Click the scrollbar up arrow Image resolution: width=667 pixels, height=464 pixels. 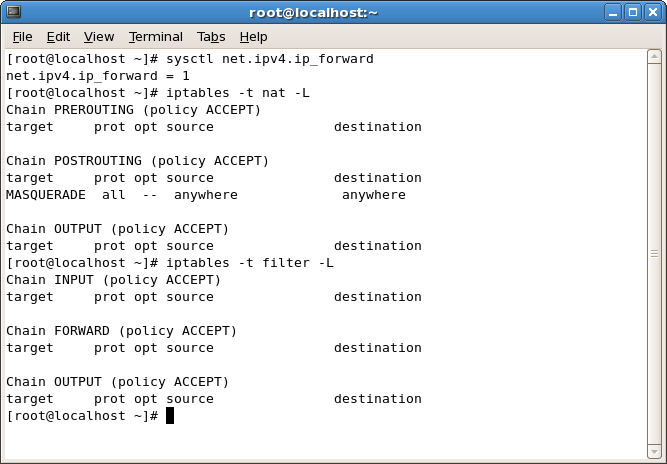(654, 57)
